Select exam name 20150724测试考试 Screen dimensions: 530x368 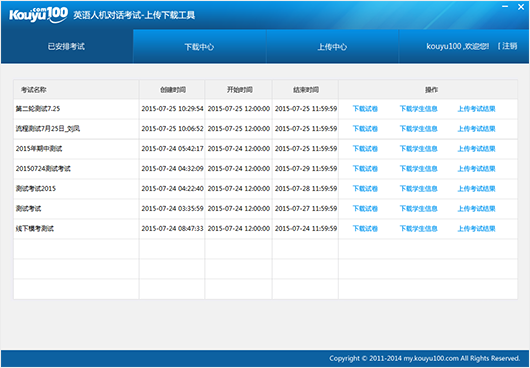tap(43, 169)
